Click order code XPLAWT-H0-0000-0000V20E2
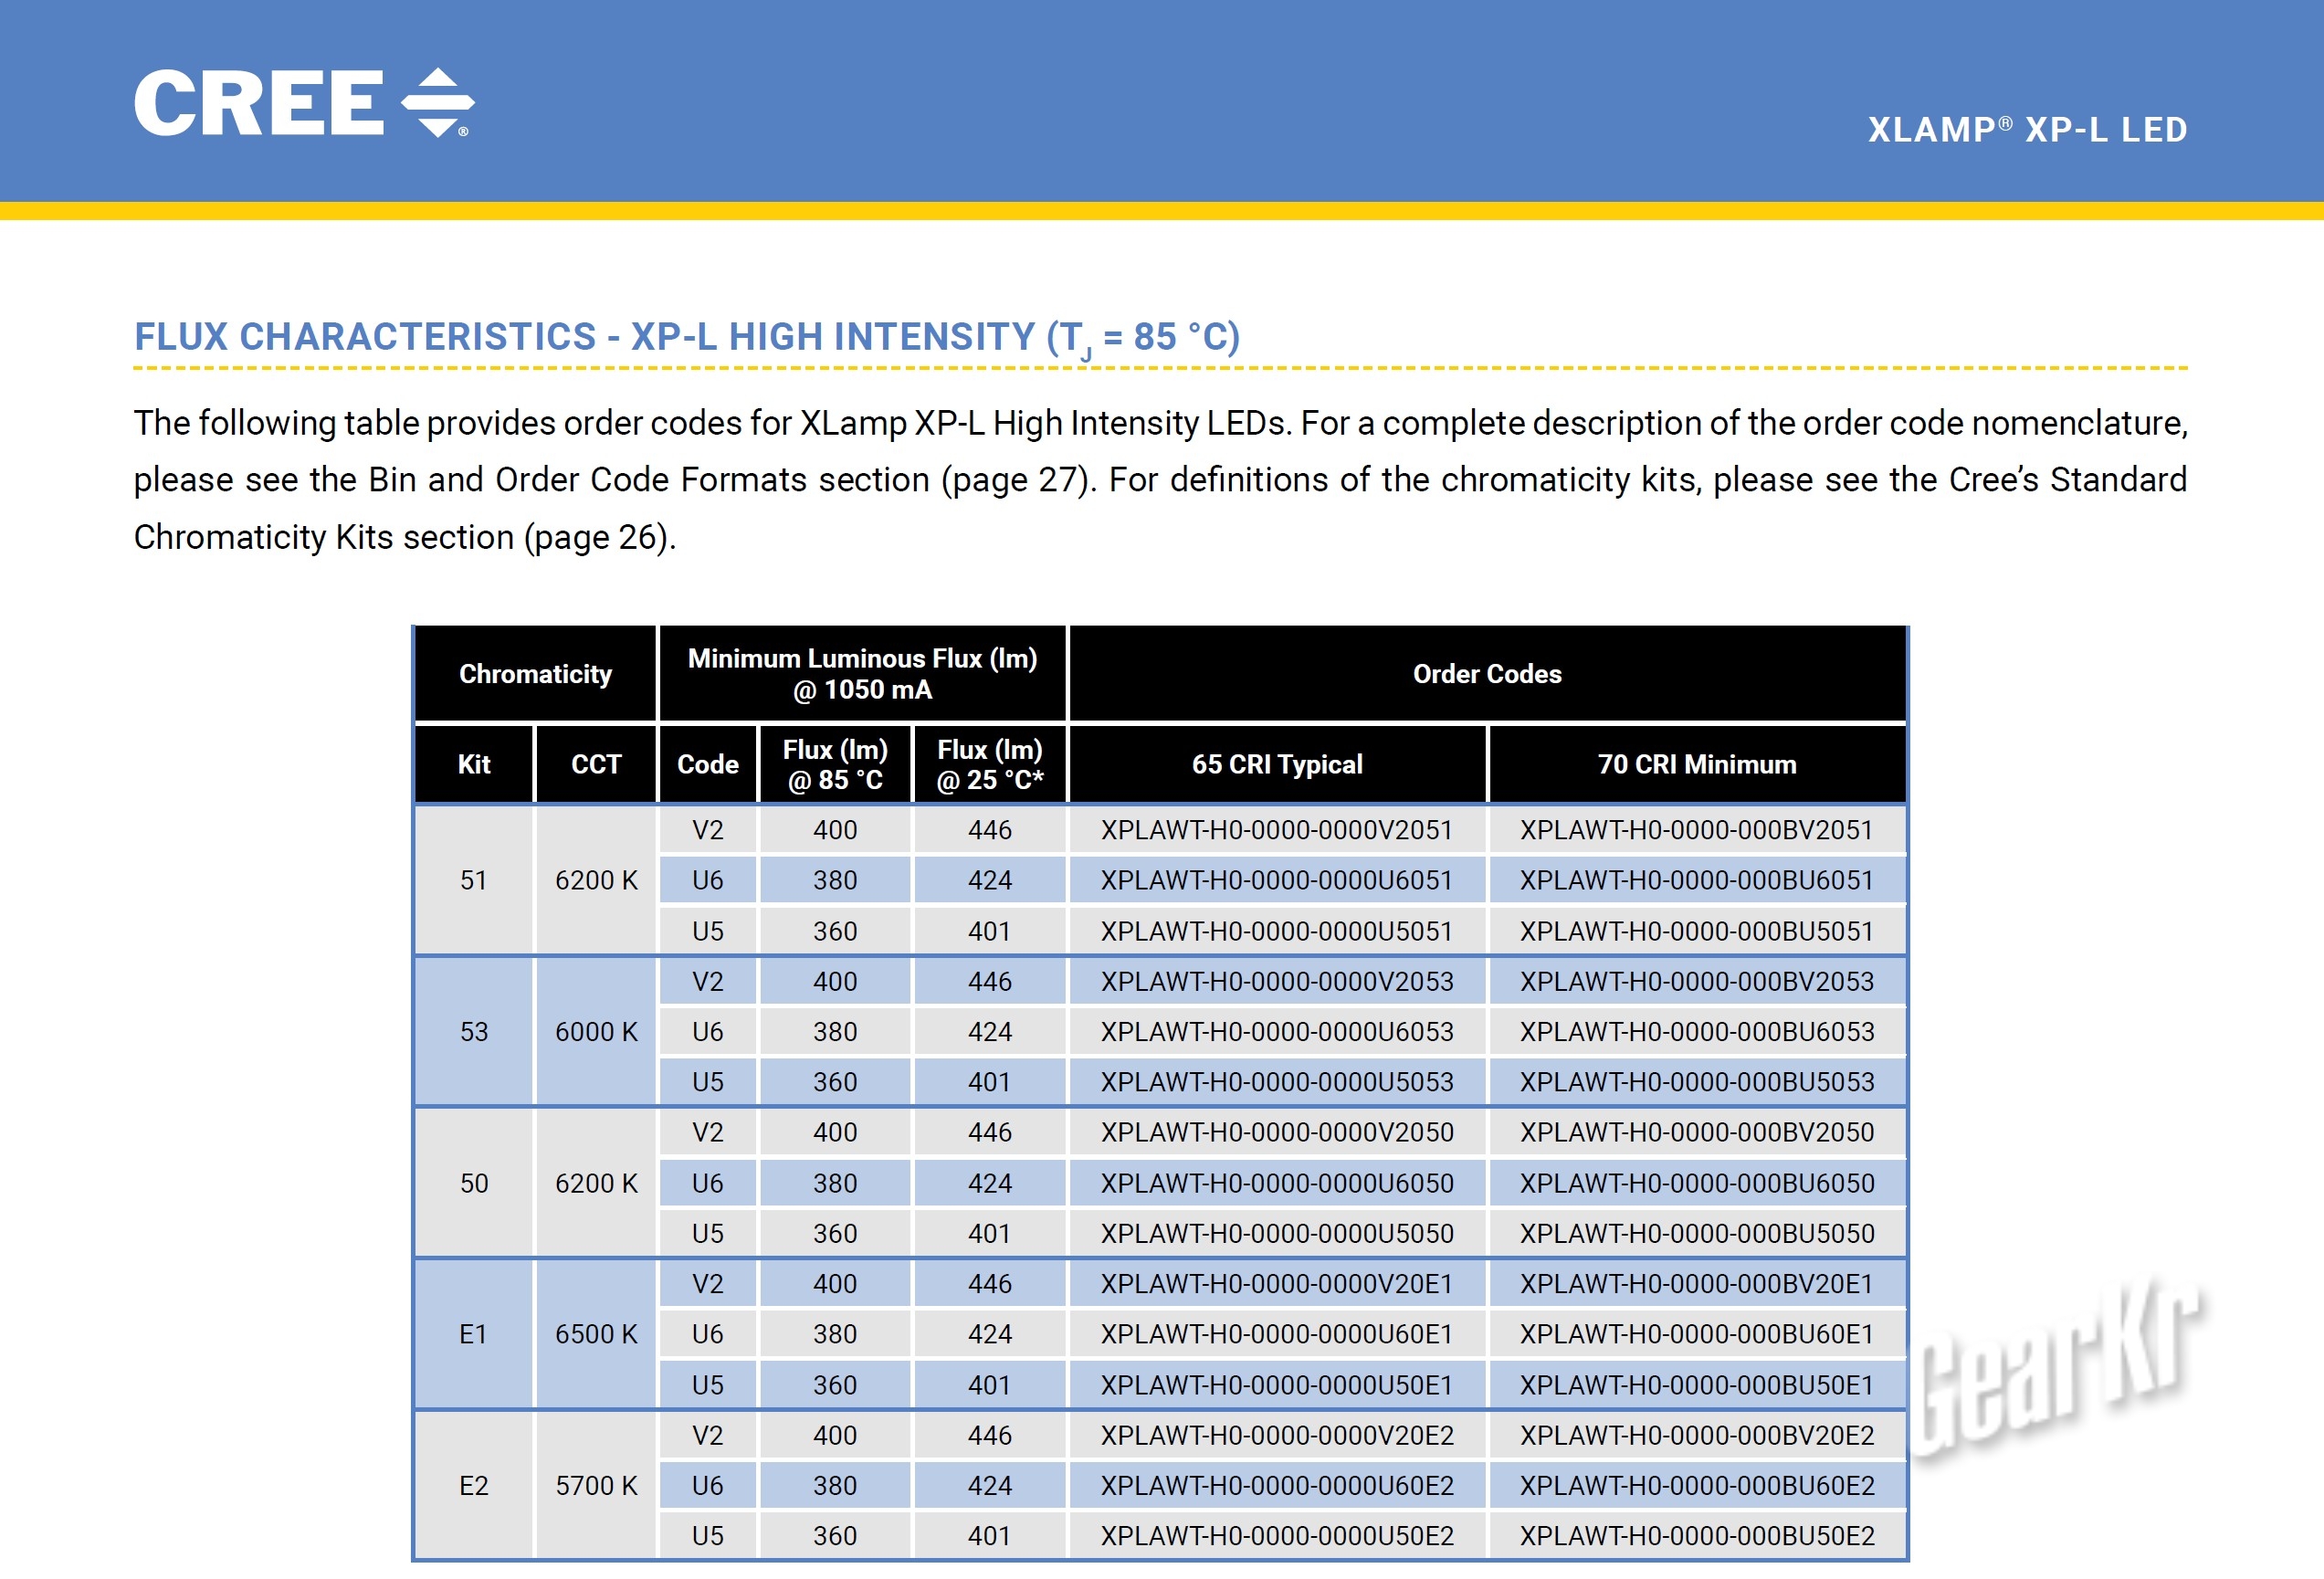 (x=1277, y=1435)
